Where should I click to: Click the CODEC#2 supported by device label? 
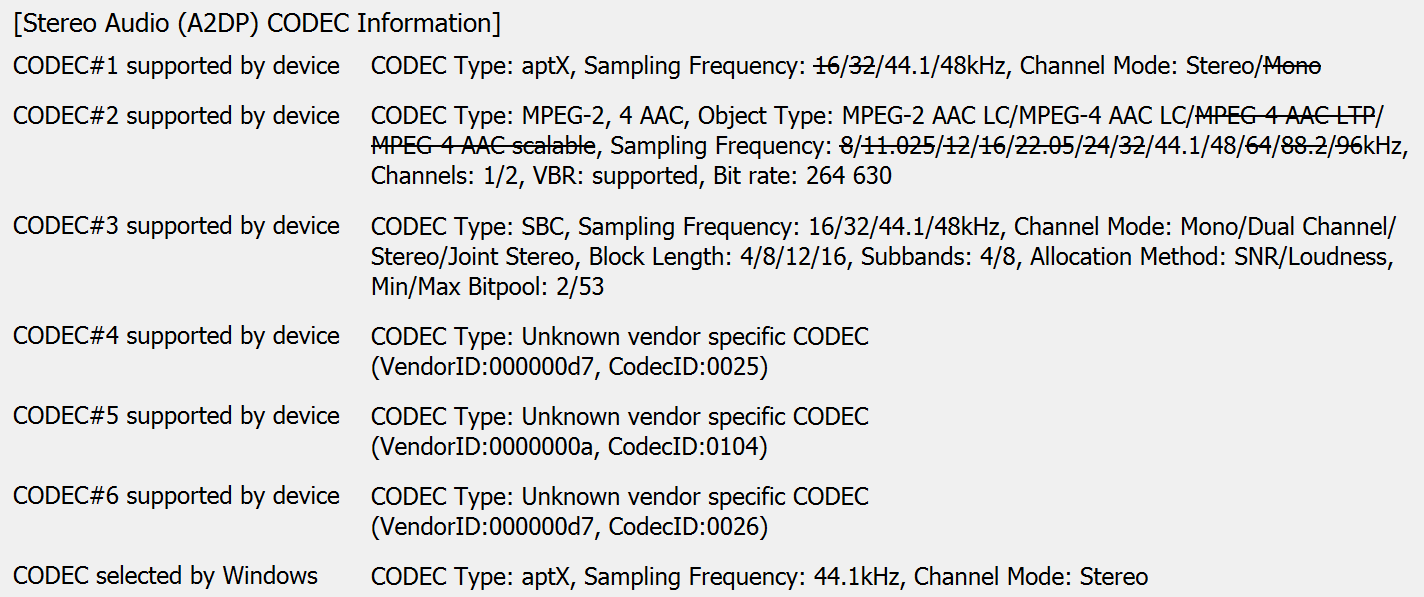coord(176,116)
